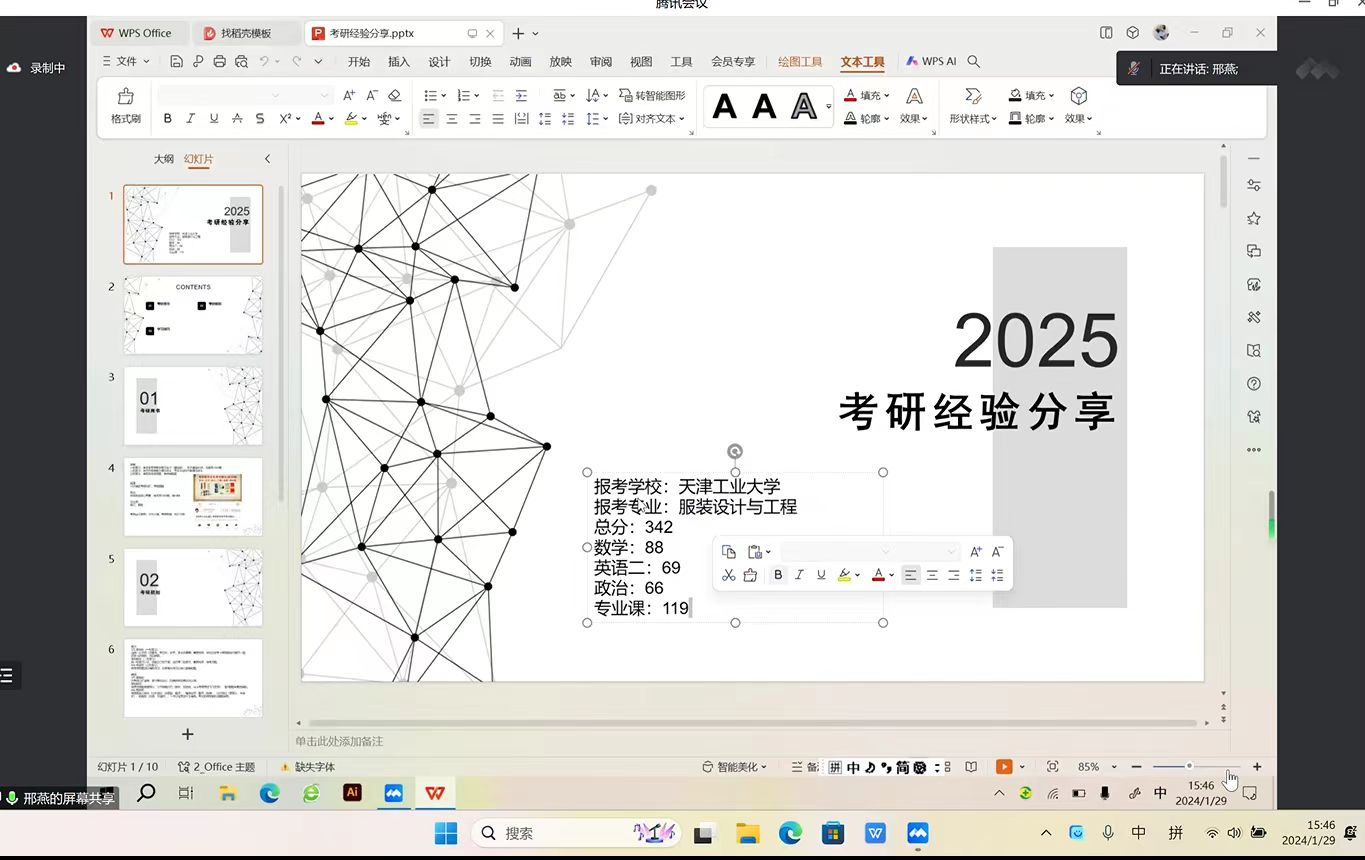The image size is (1365, 860).
Task: Expand the 智能美化 dropdown in status bar
Action: click(x=735, y=767)
